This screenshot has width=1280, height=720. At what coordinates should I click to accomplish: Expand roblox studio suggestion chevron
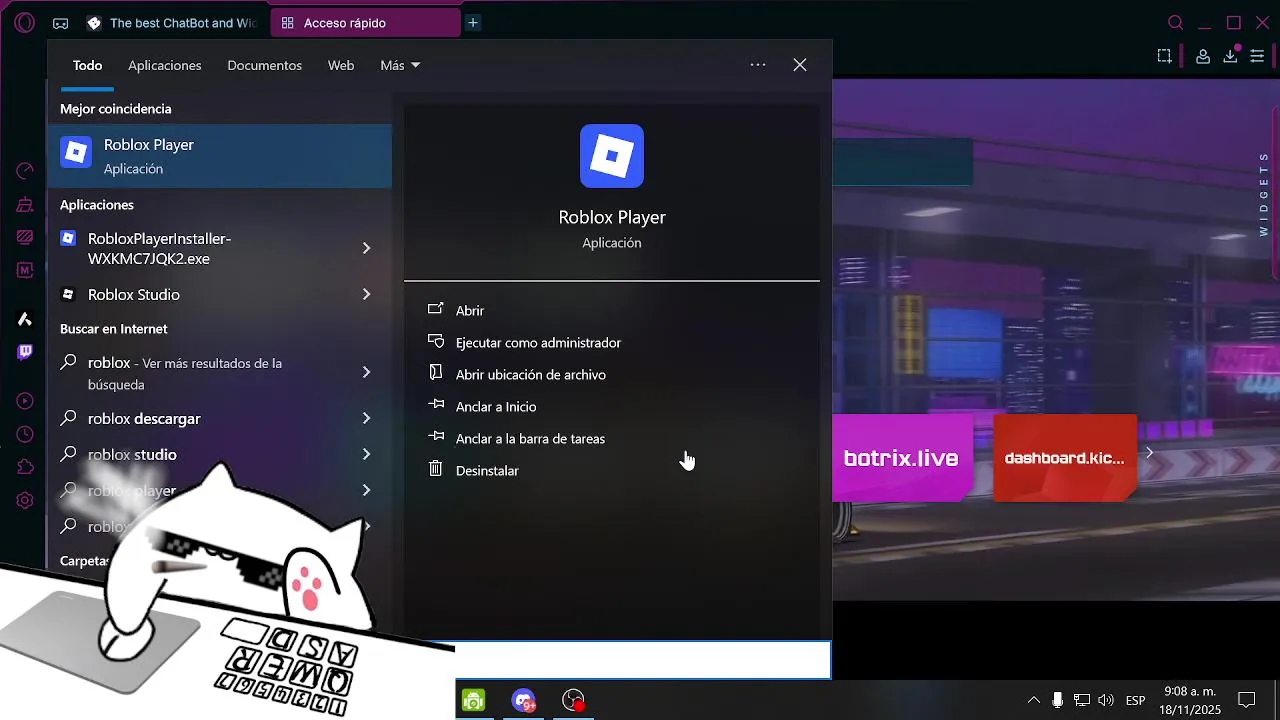[366, 454]
